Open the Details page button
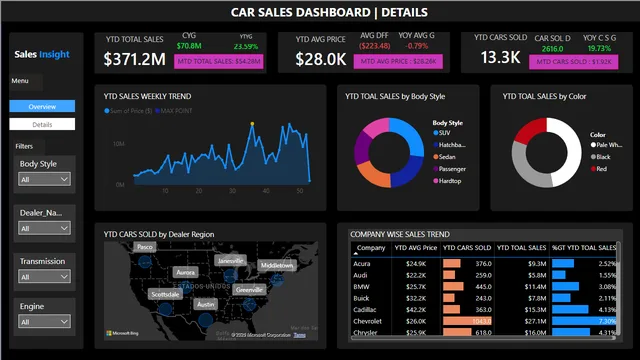 tap(42, 124)
